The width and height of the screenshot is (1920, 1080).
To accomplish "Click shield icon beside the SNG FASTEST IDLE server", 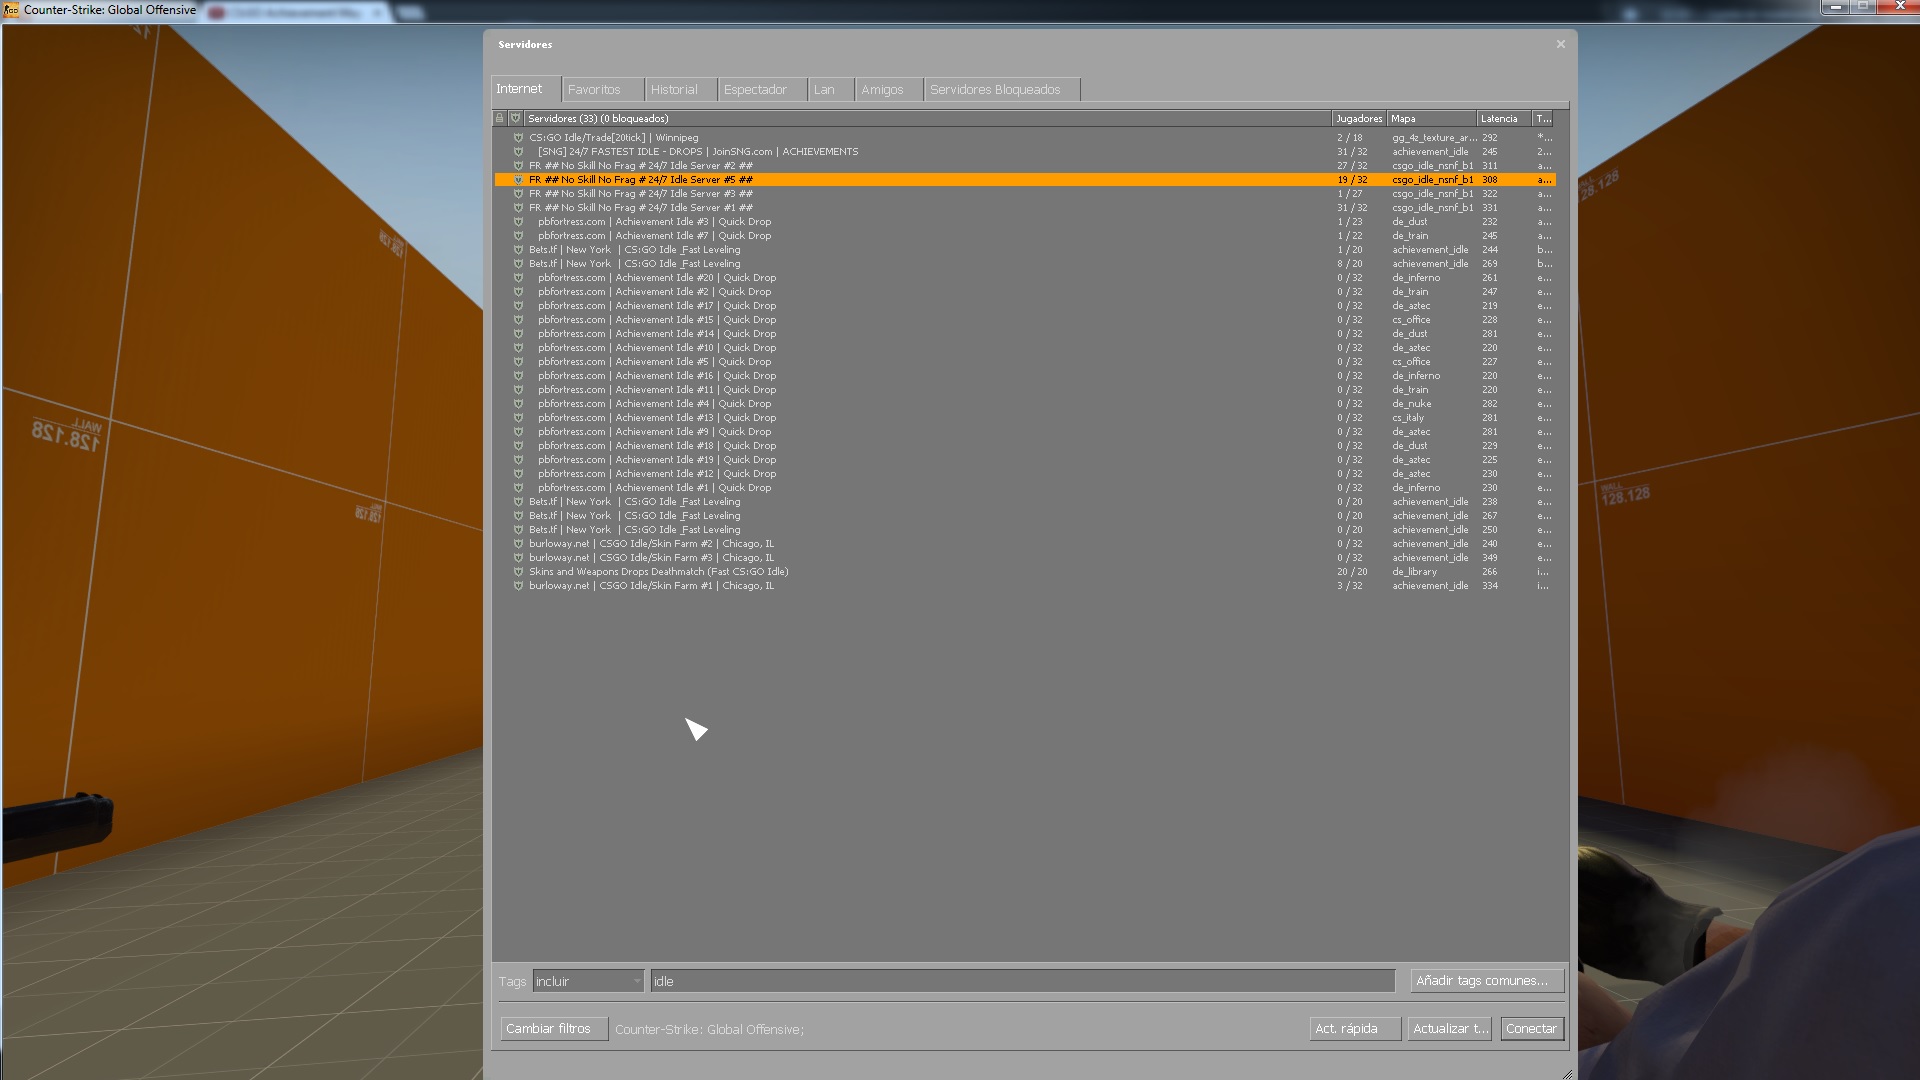I will [518, 152].
